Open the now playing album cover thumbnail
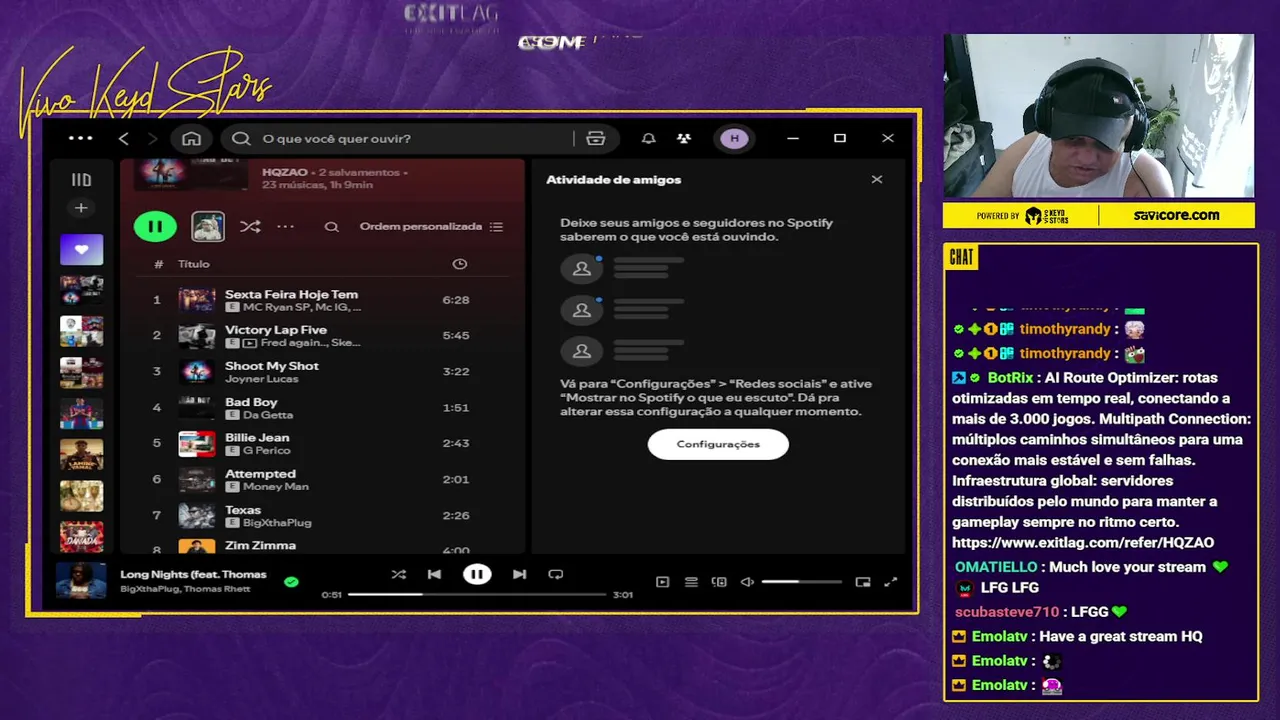 81,581
